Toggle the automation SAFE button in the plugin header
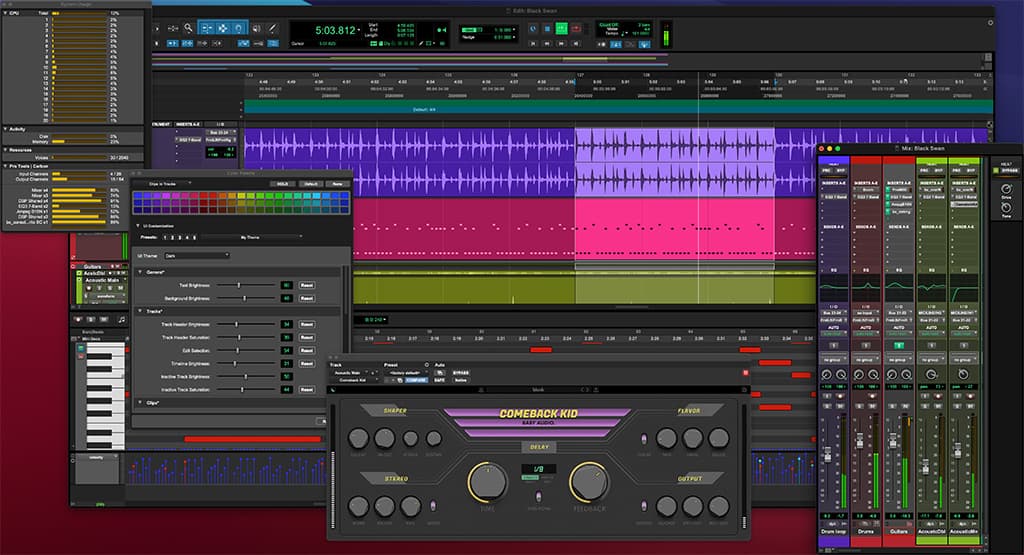The image size is (1024, 555). (x=440, y=380)
